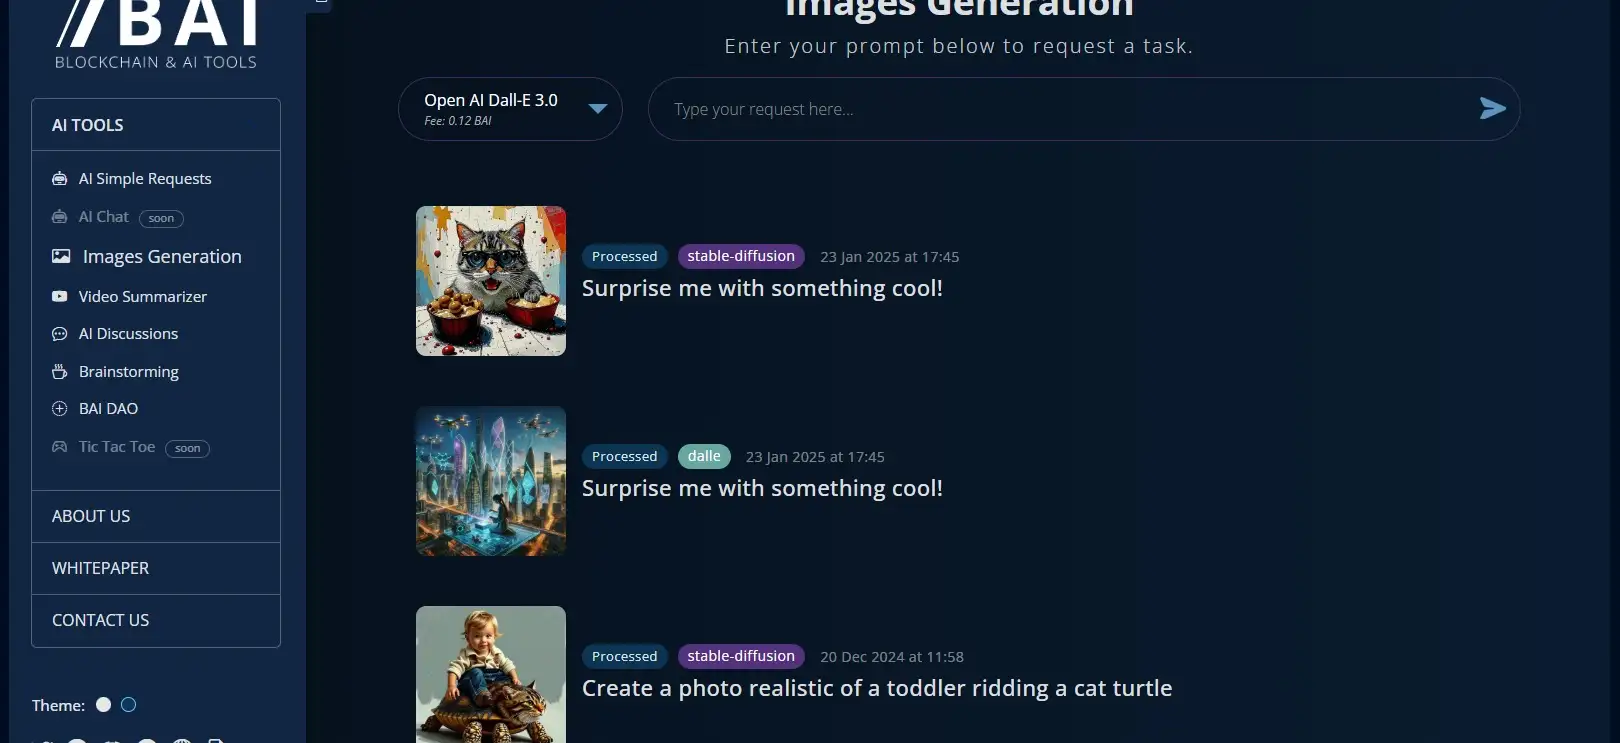The width and height of the screenshot is (1620, 743).
Task: Click the first stable-diffusion tag
Action: coord(741,256)
